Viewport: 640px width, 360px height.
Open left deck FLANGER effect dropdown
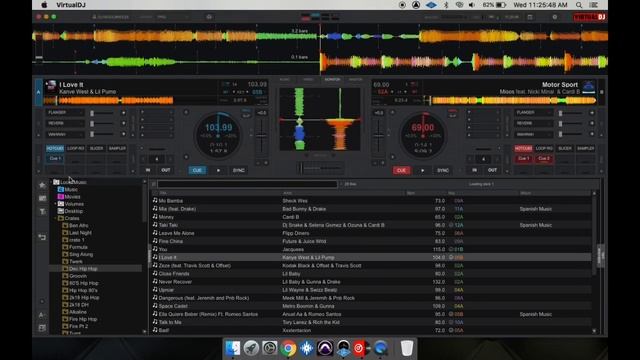click(65, 113)
